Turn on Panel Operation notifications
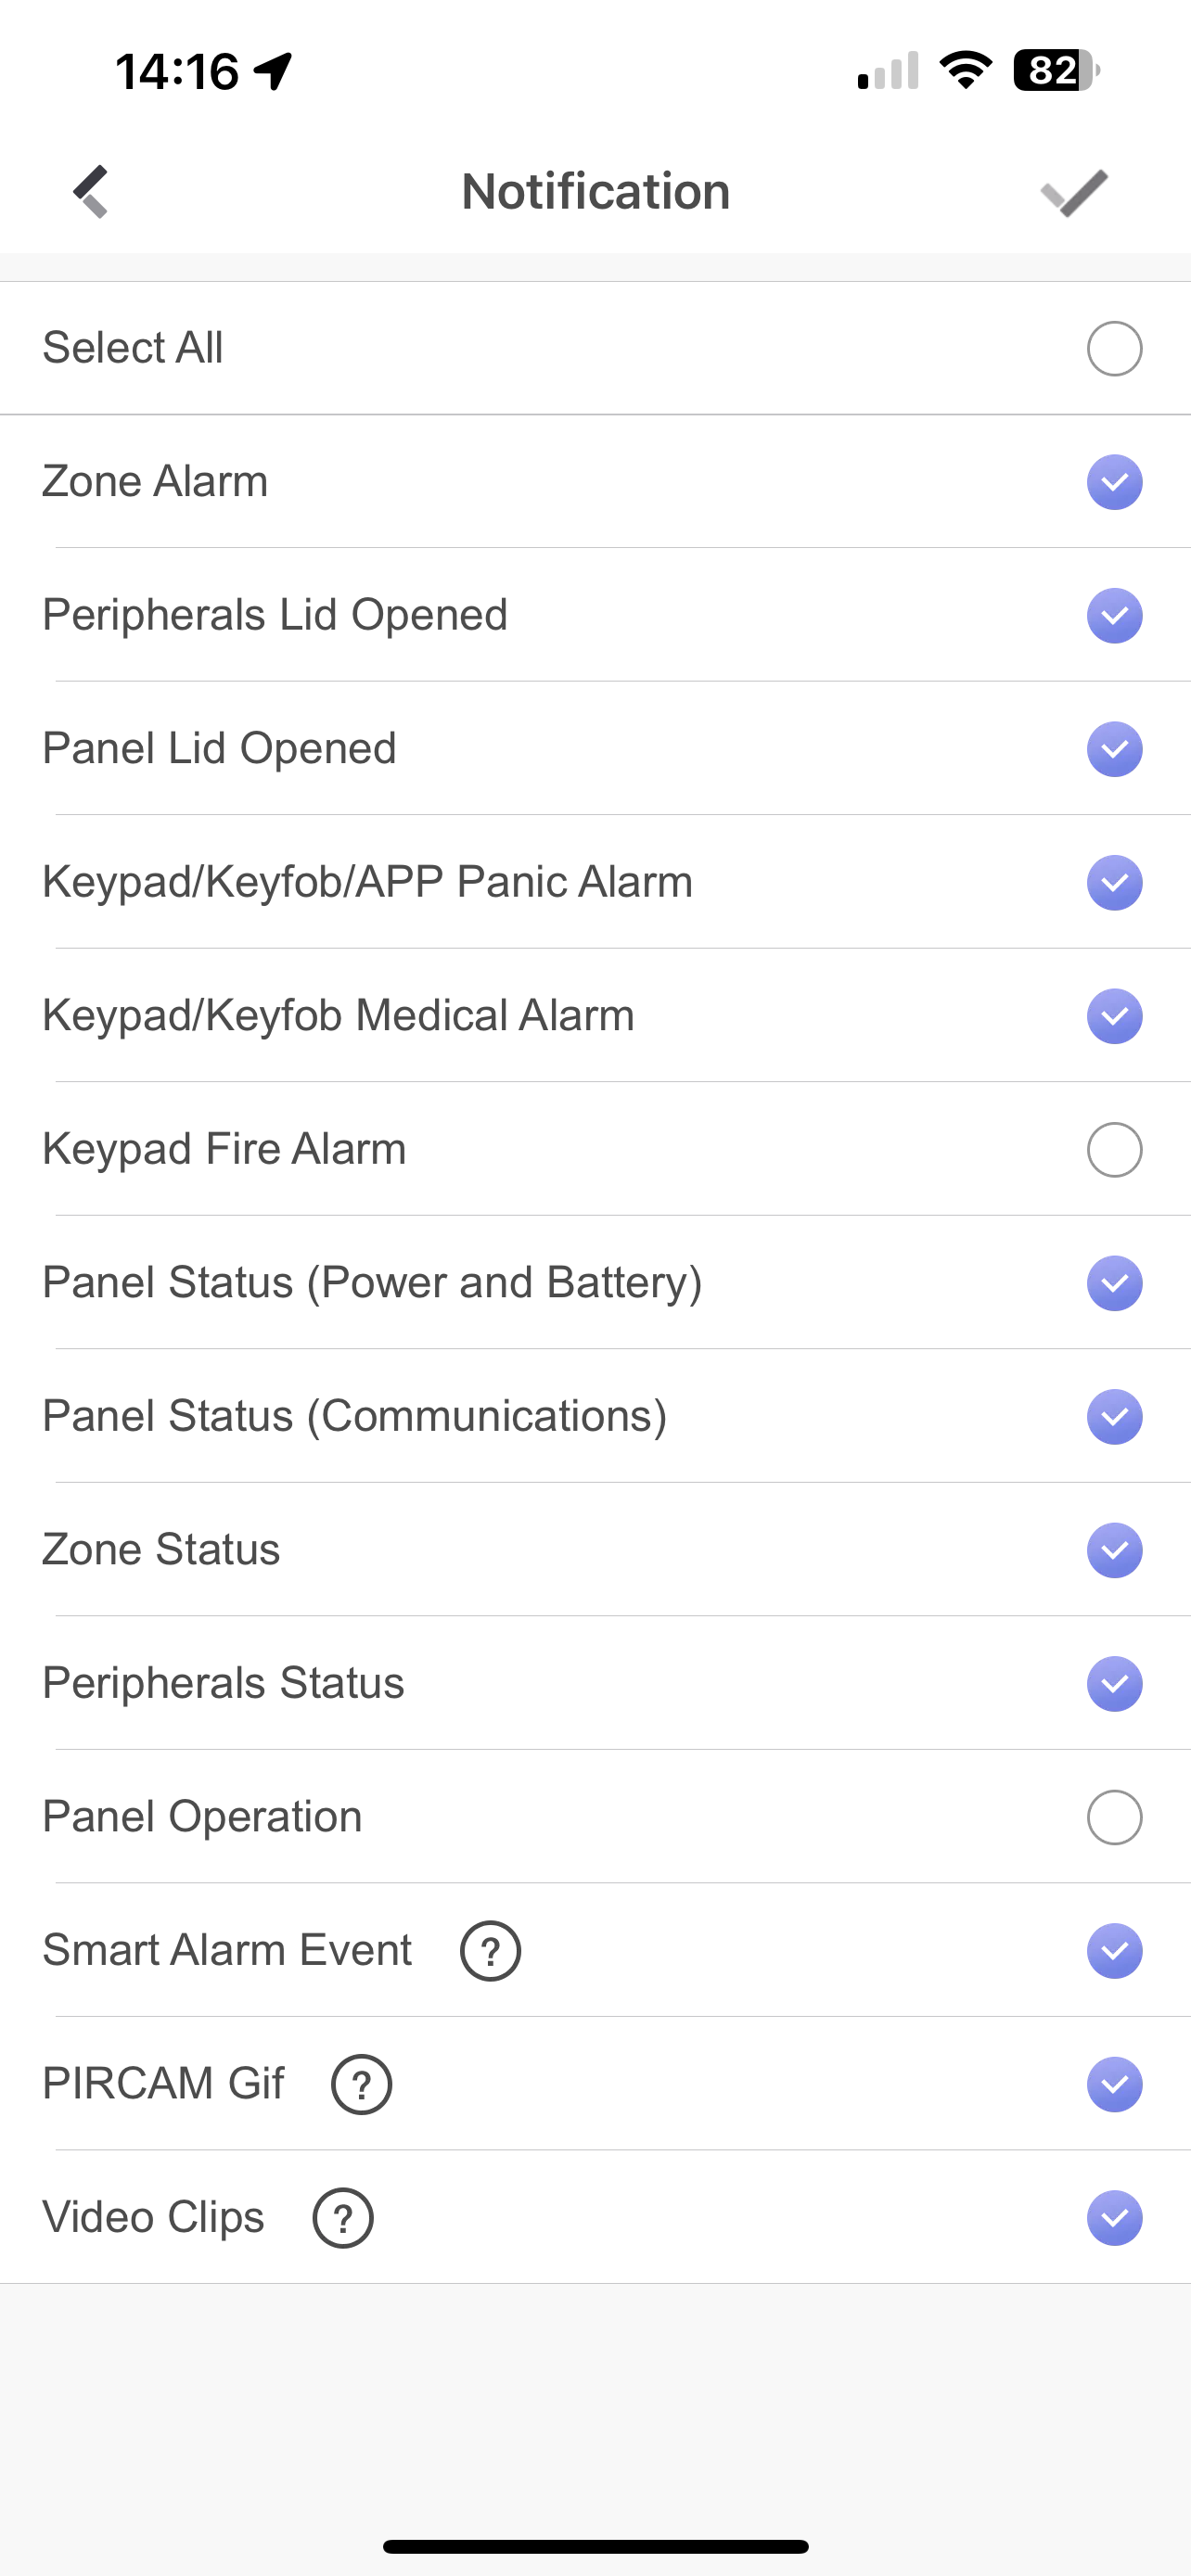Image resolution: width=1191 pixels, height=2576 pixels. 1114,1816
